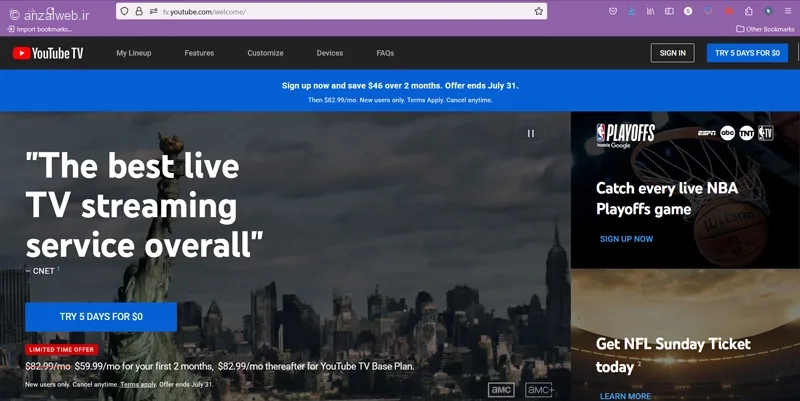This screenshot has width=800, height=401.
Task: Save the page to Pocket
Action: [613, 11]
